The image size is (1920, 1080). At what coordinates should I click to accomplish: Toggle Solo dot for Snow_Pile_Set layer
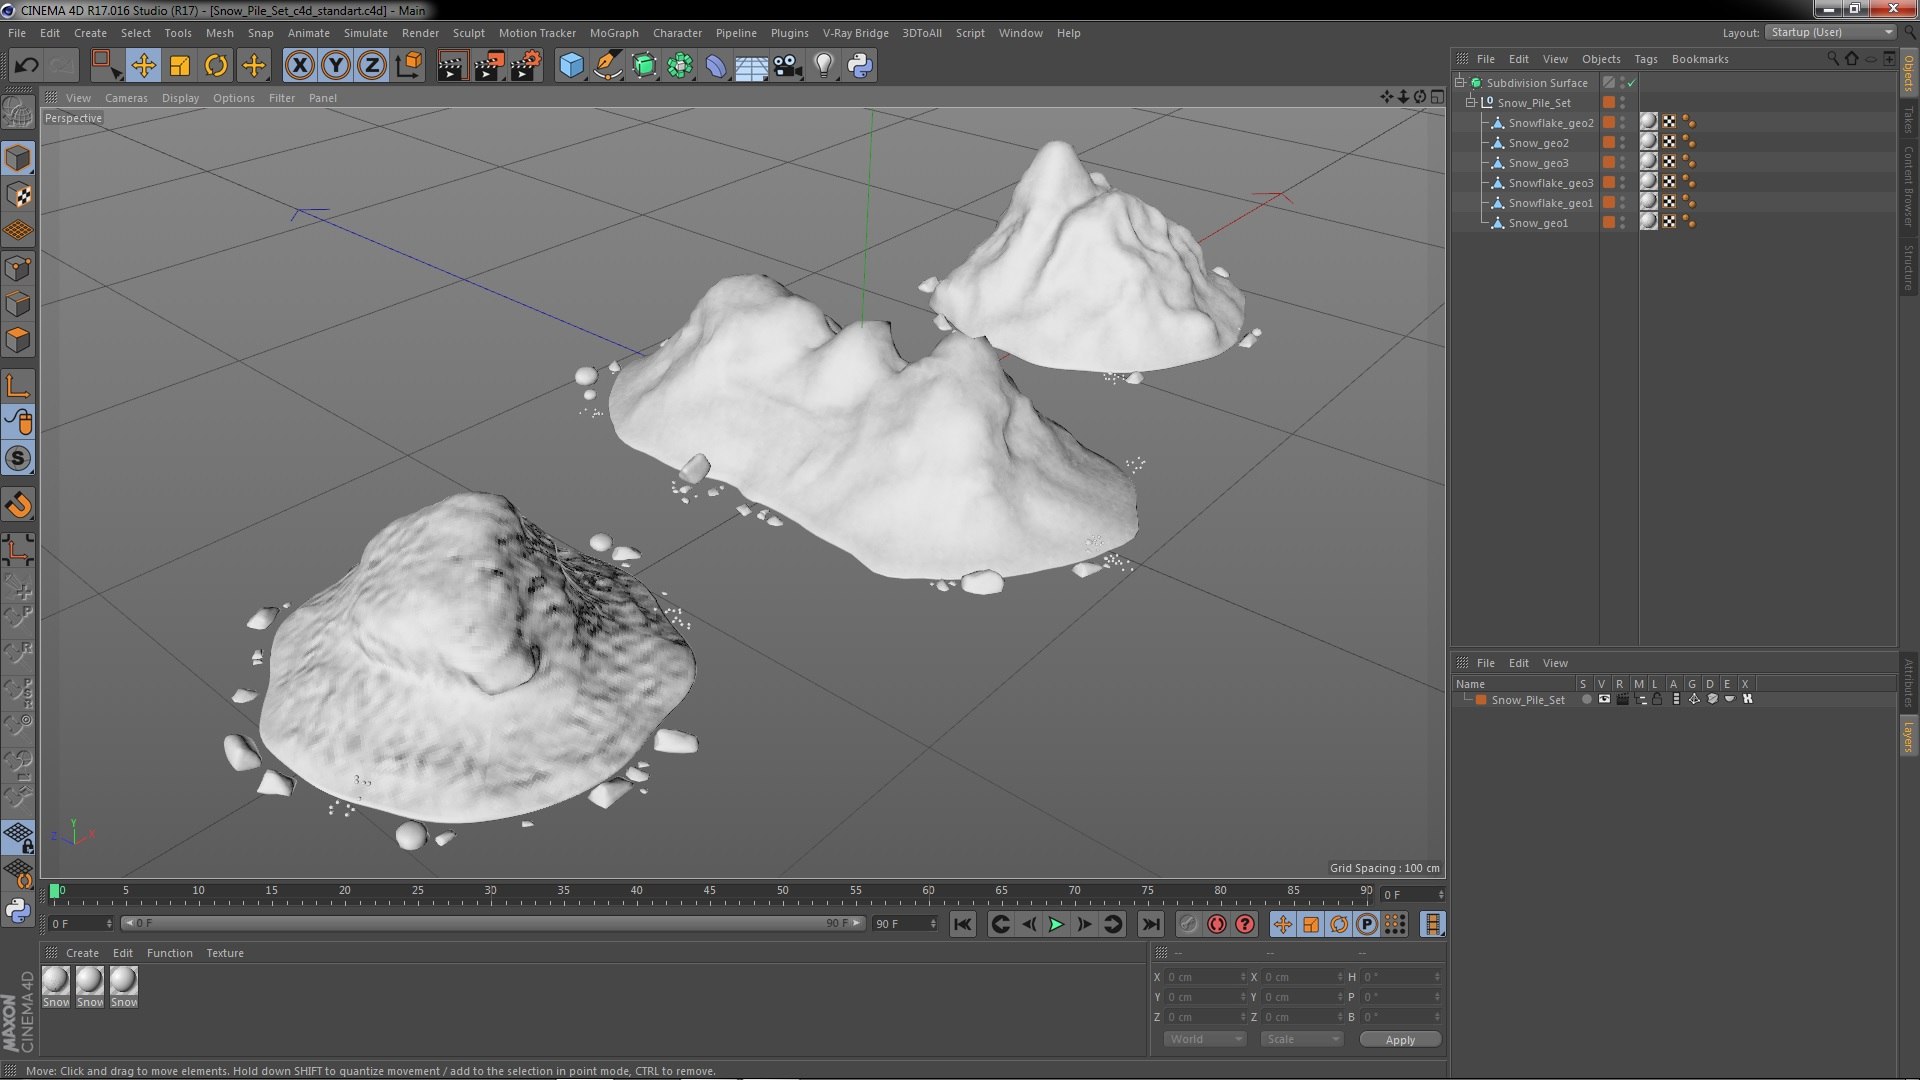tap(1586, 700)
